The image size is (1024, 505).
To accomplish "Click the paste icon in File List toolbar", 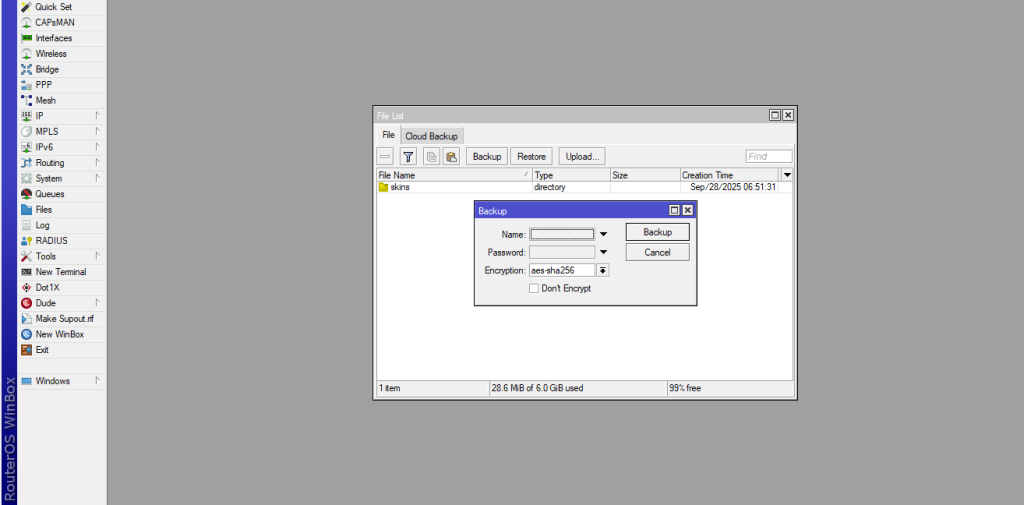I will (x=451, y=156).
